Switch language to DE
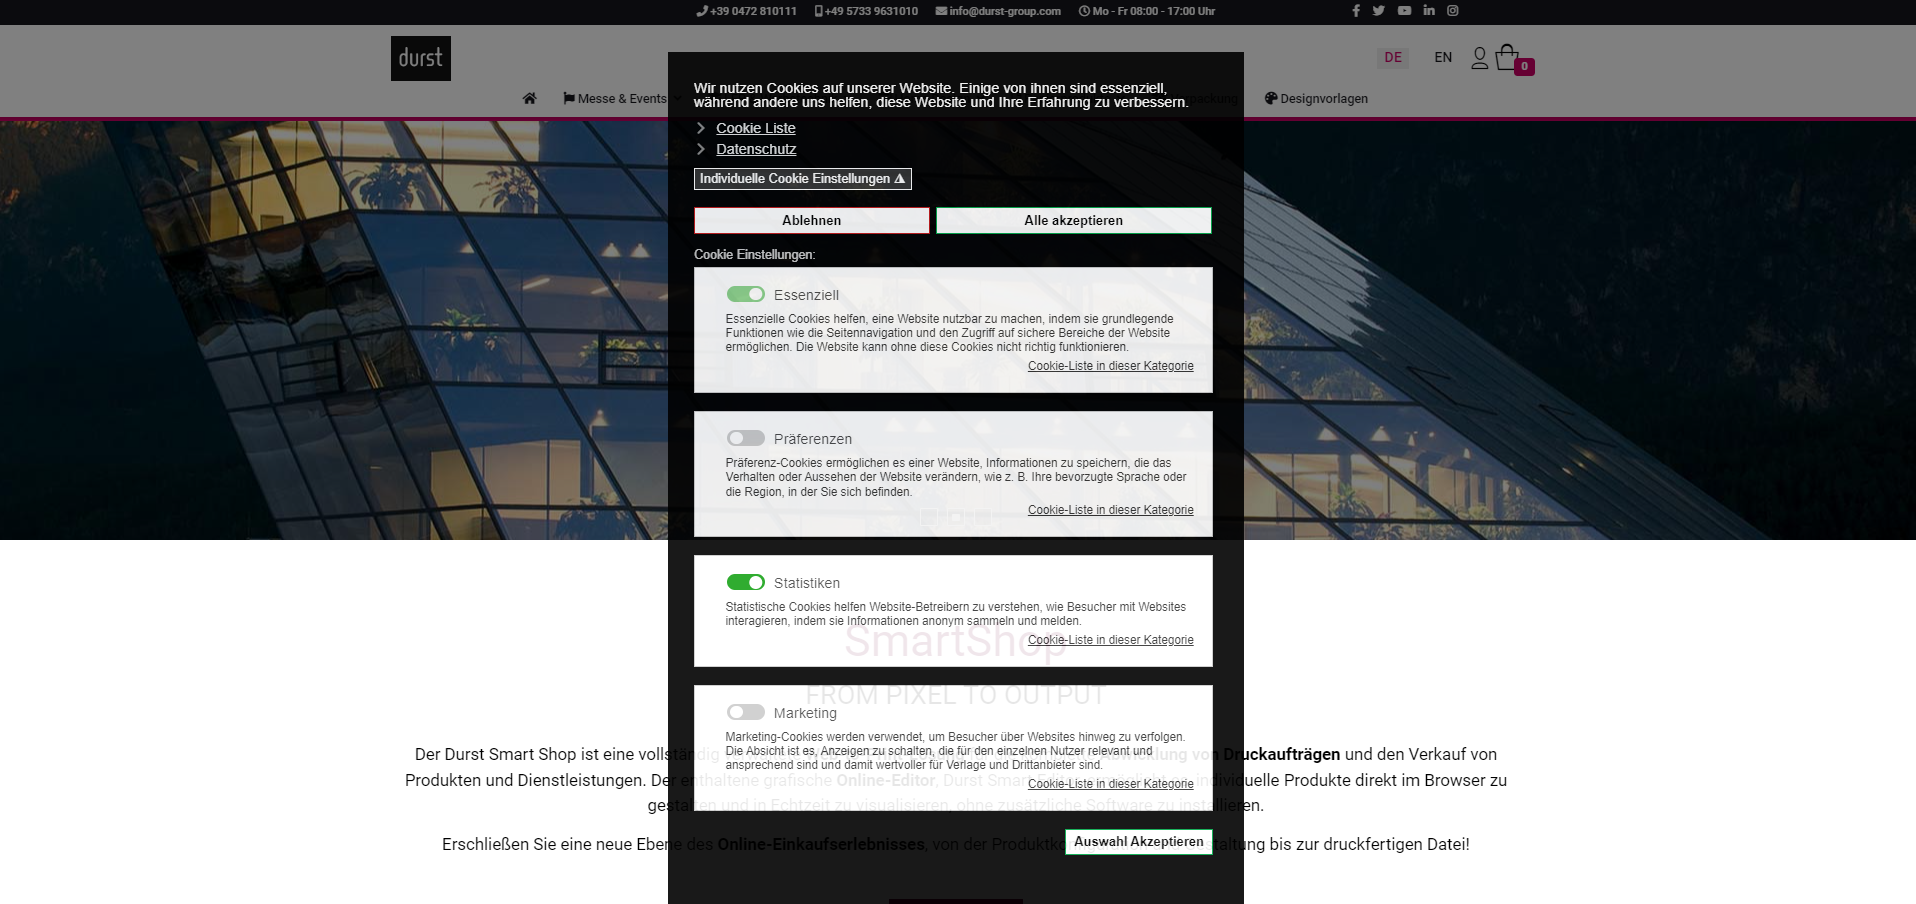The width and height of the screenshot is (1916, 904). 1393,58
